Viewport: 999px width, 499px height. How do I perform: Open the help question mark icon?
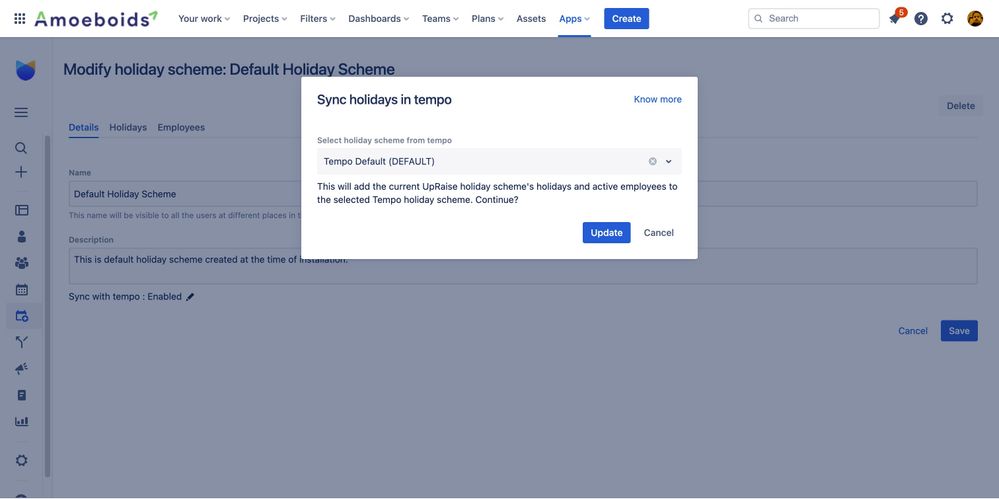click(x=921, y=18)
